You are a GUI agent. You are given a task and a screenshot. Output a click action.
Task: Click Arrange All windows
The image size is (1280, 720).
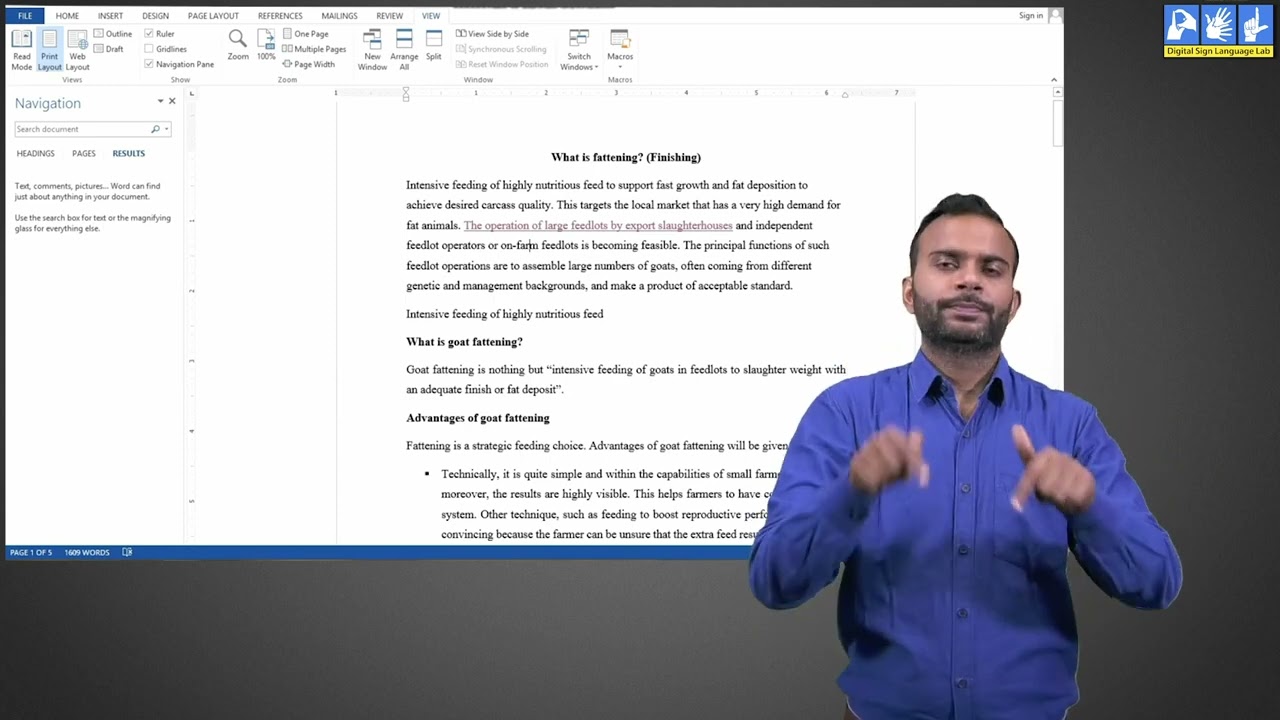point(404,49)
